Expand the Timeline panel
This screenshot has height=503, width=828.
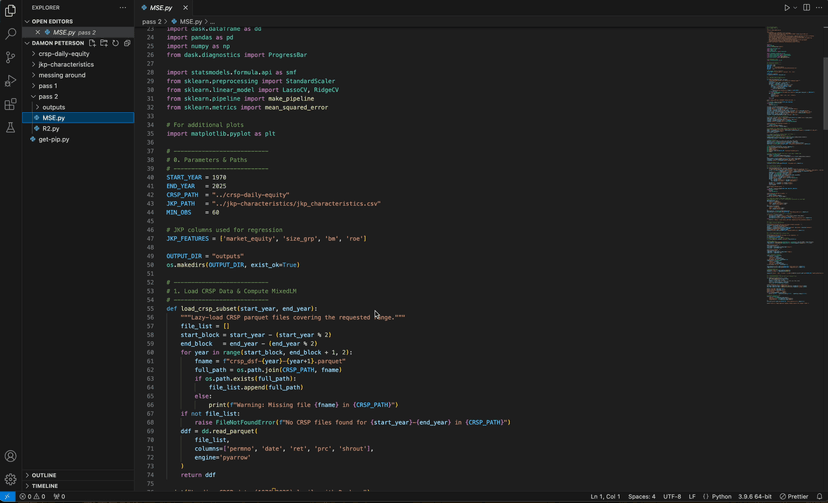point(78,486)
